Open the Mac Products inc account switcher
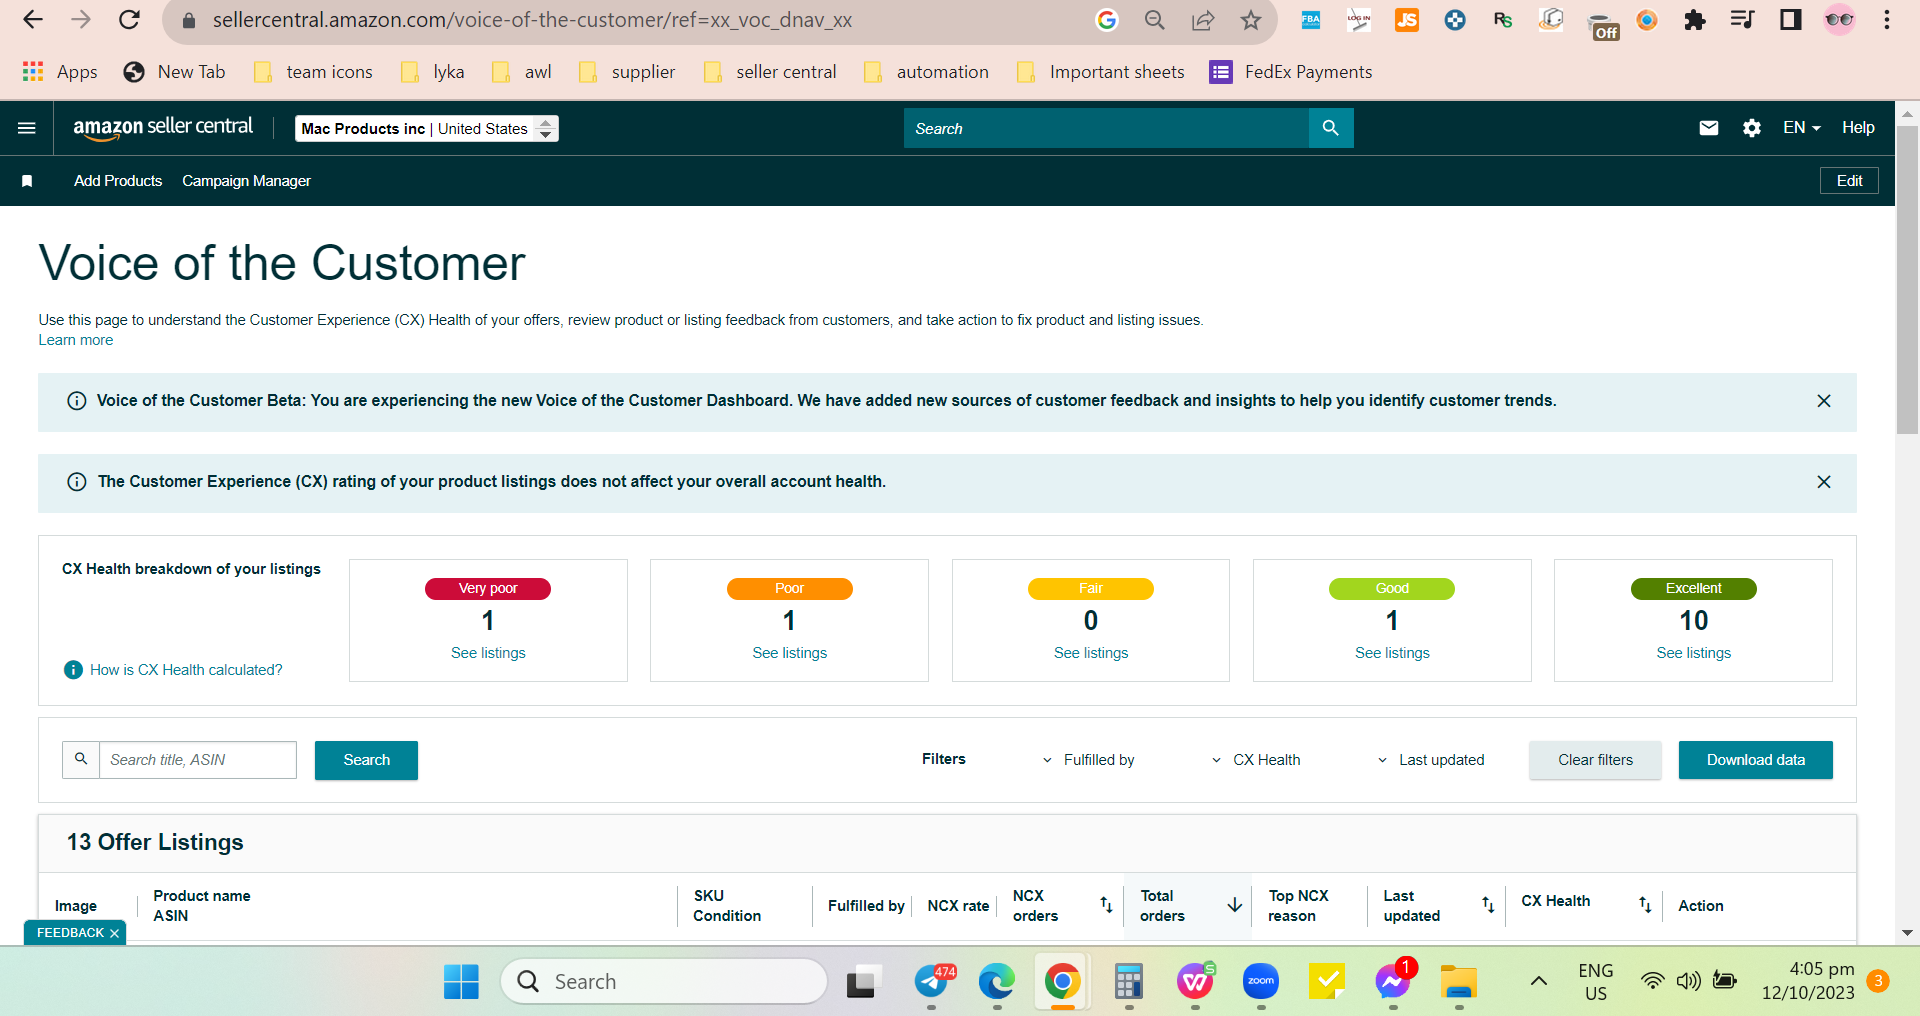This screenshot has width=1920, height=1016. click(x=427, y=128)
